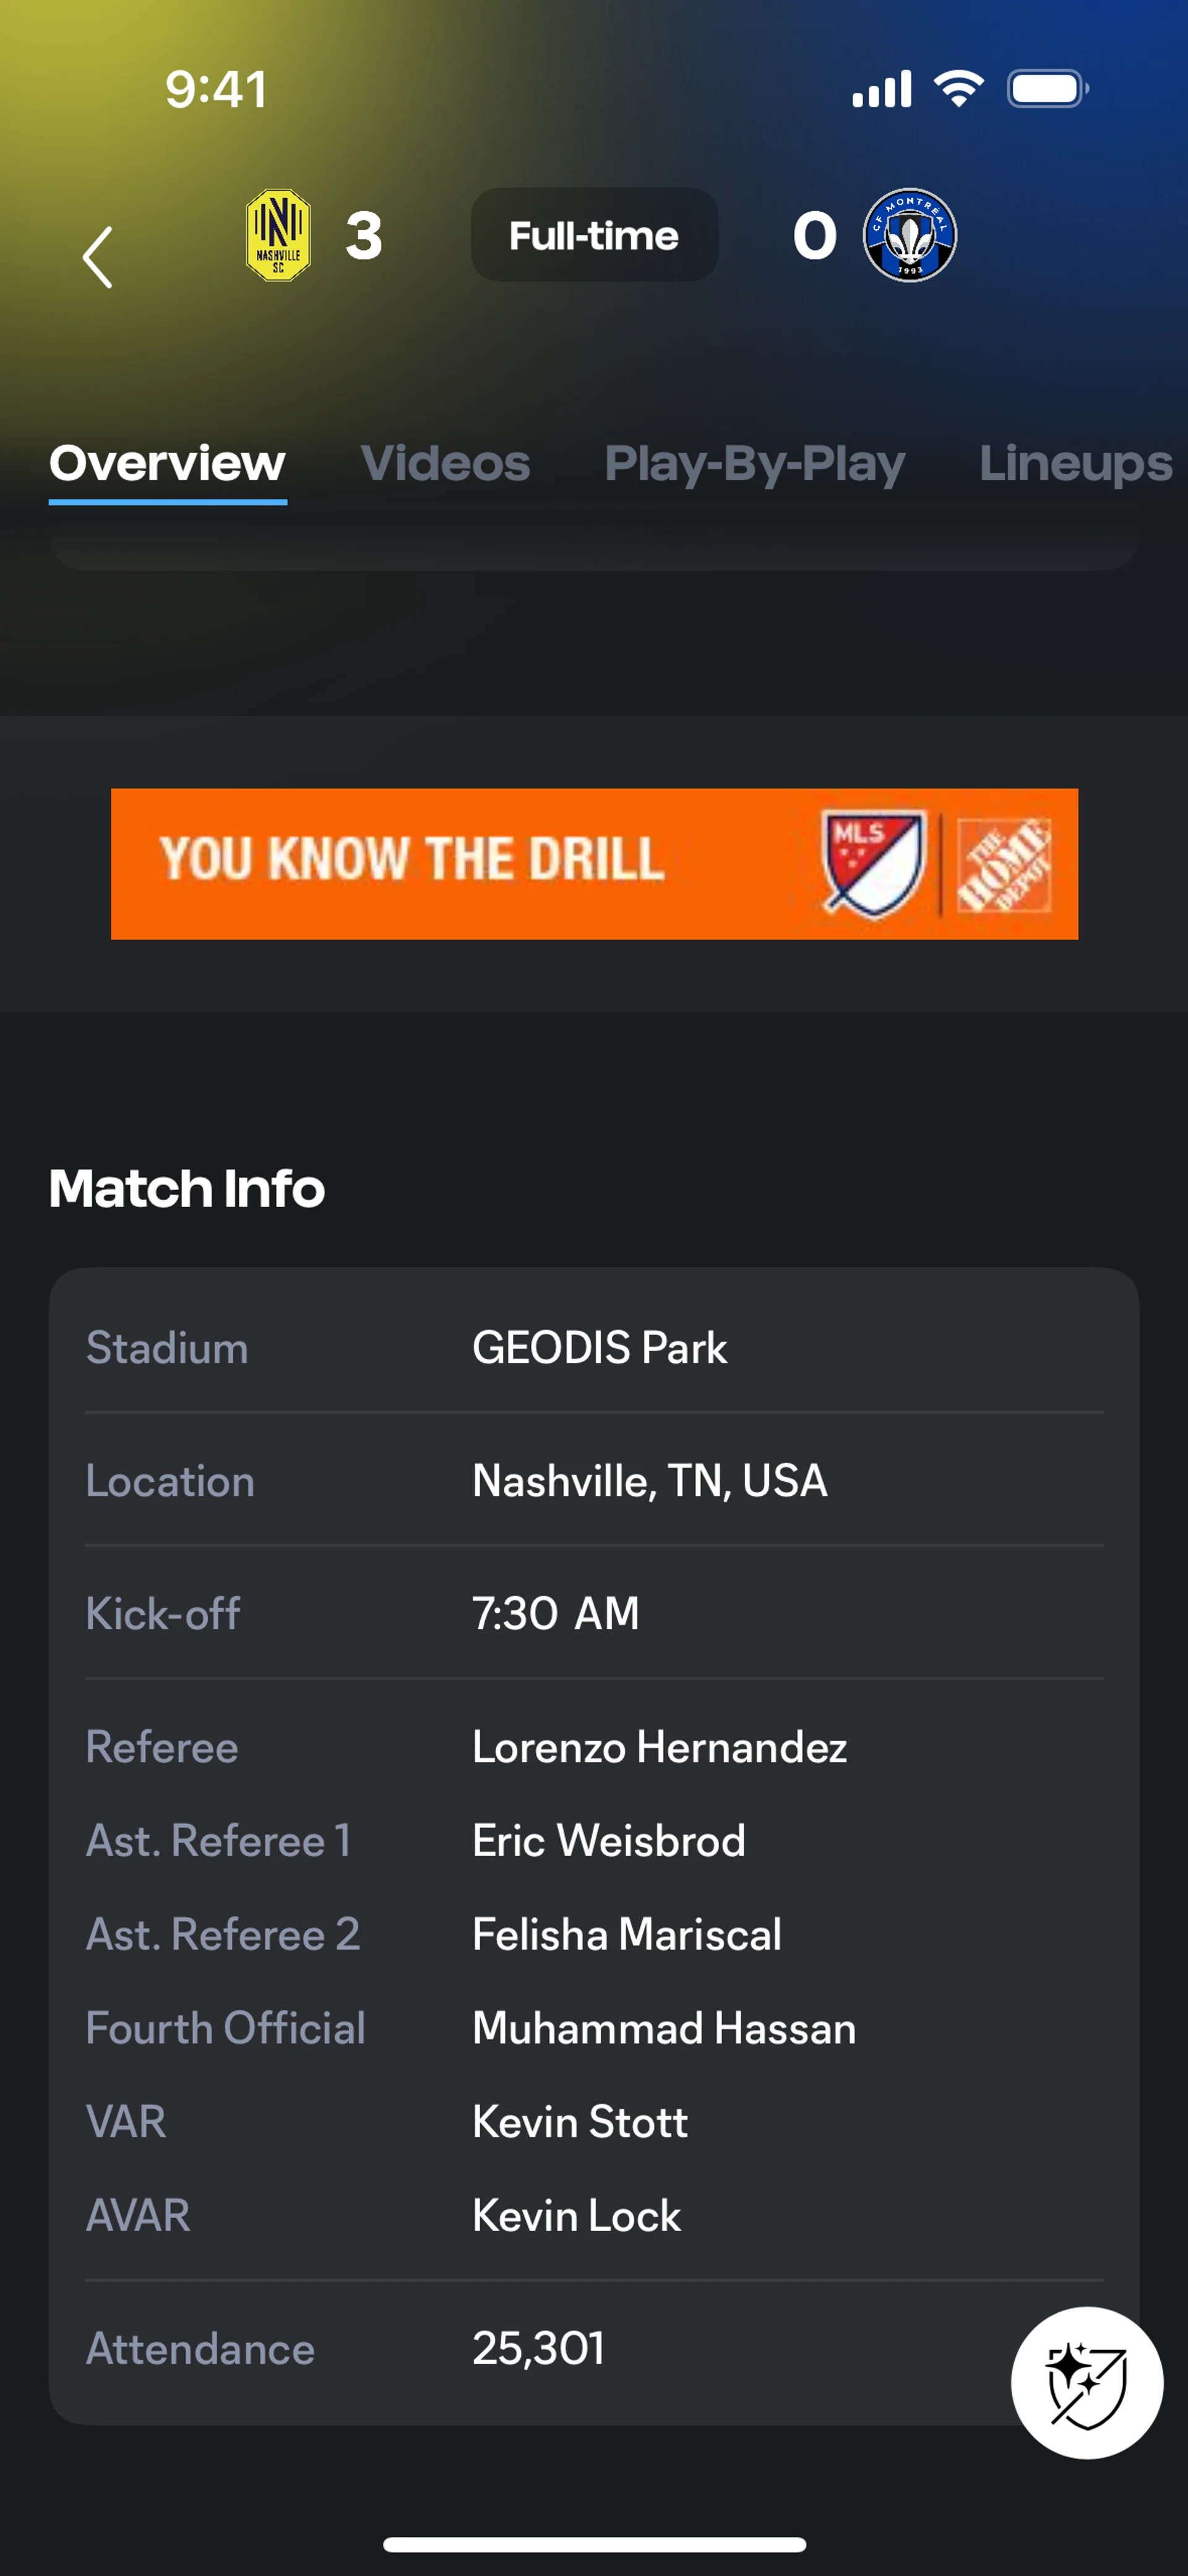Tap the Nashville SC team crest

coord(278,236)
